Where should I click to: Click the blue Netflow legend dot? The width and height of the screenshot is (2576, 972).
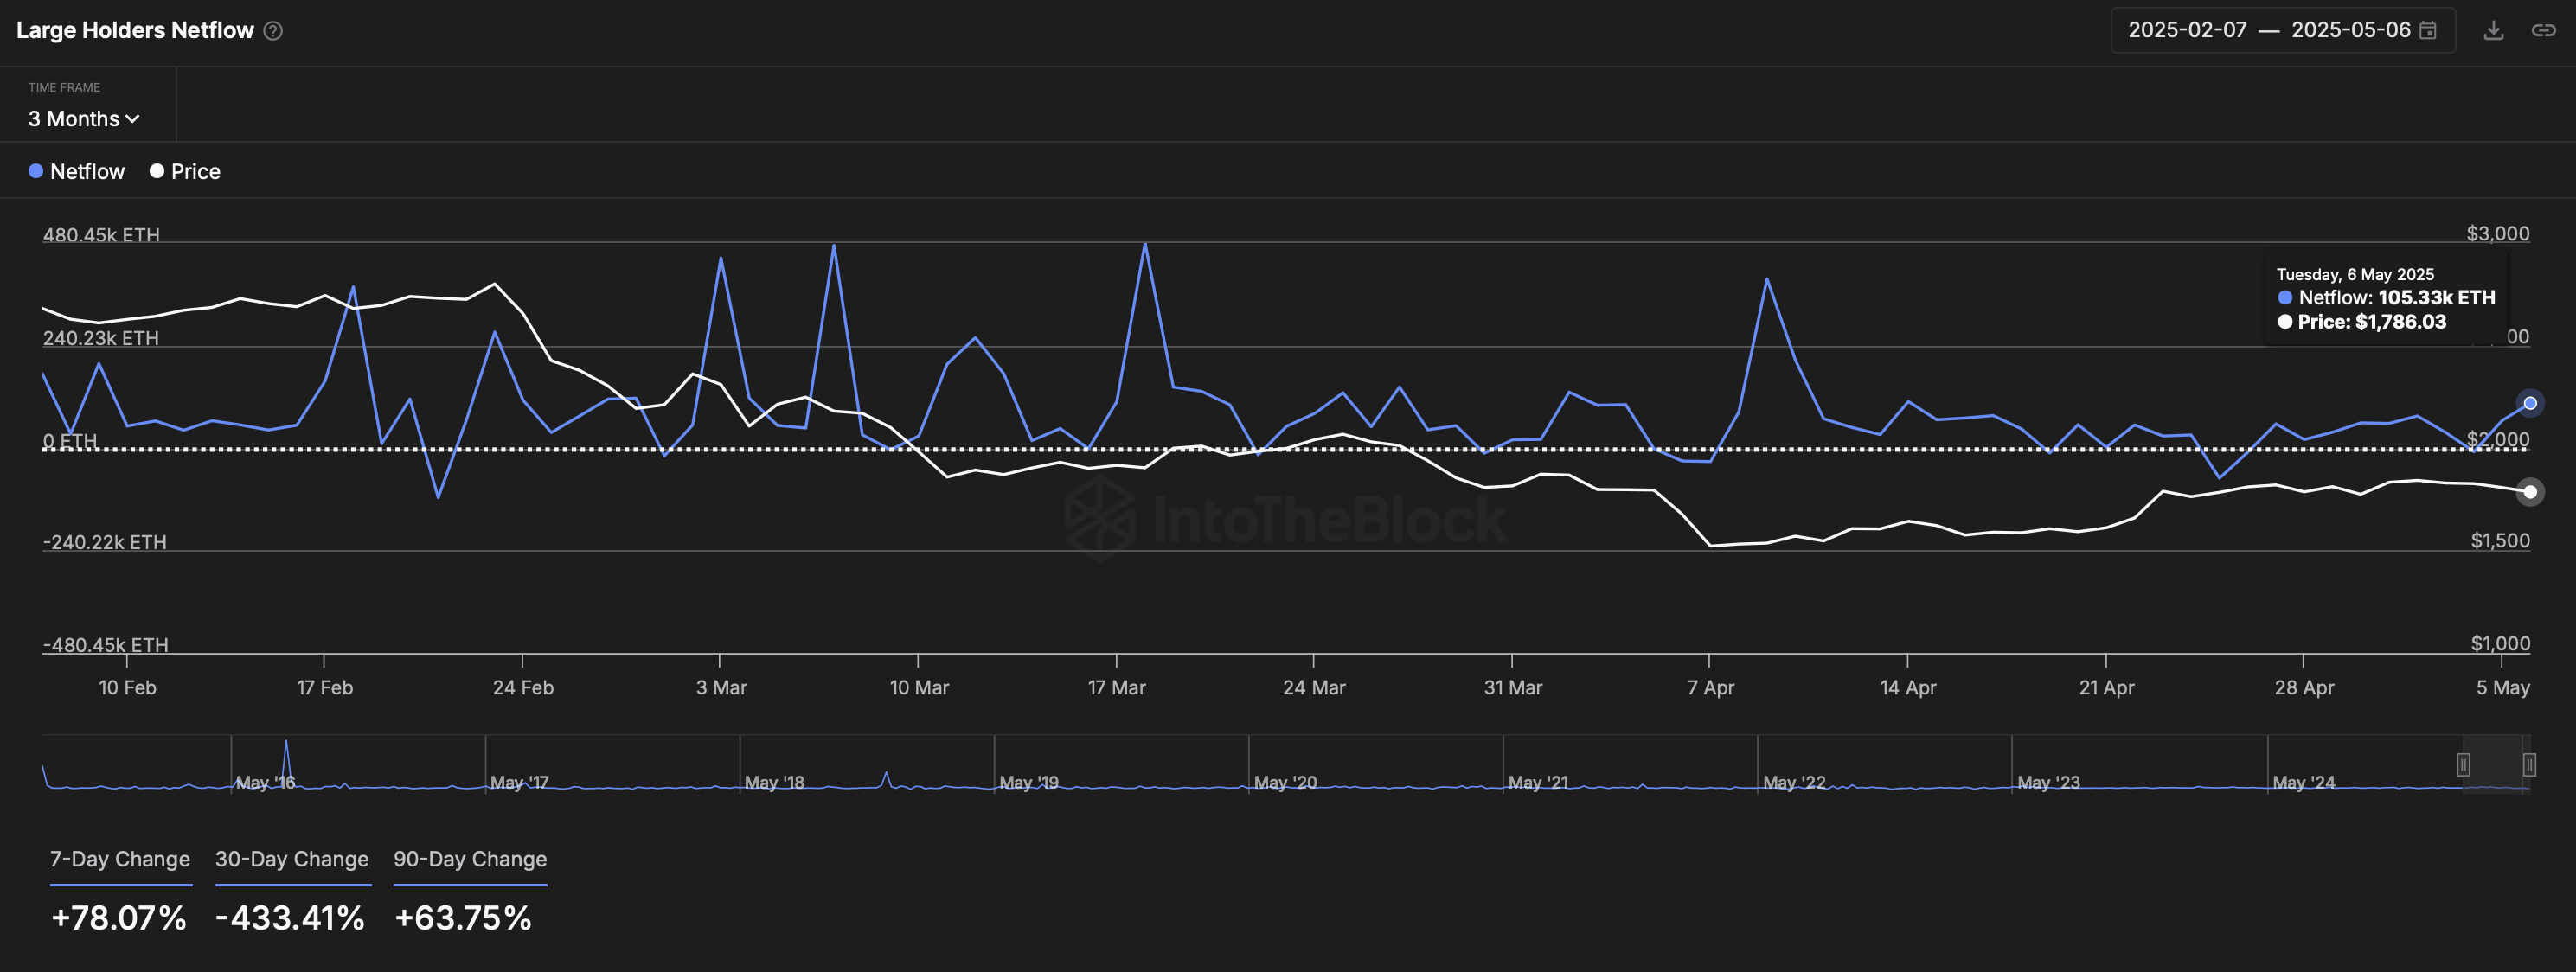click(36, 171)
